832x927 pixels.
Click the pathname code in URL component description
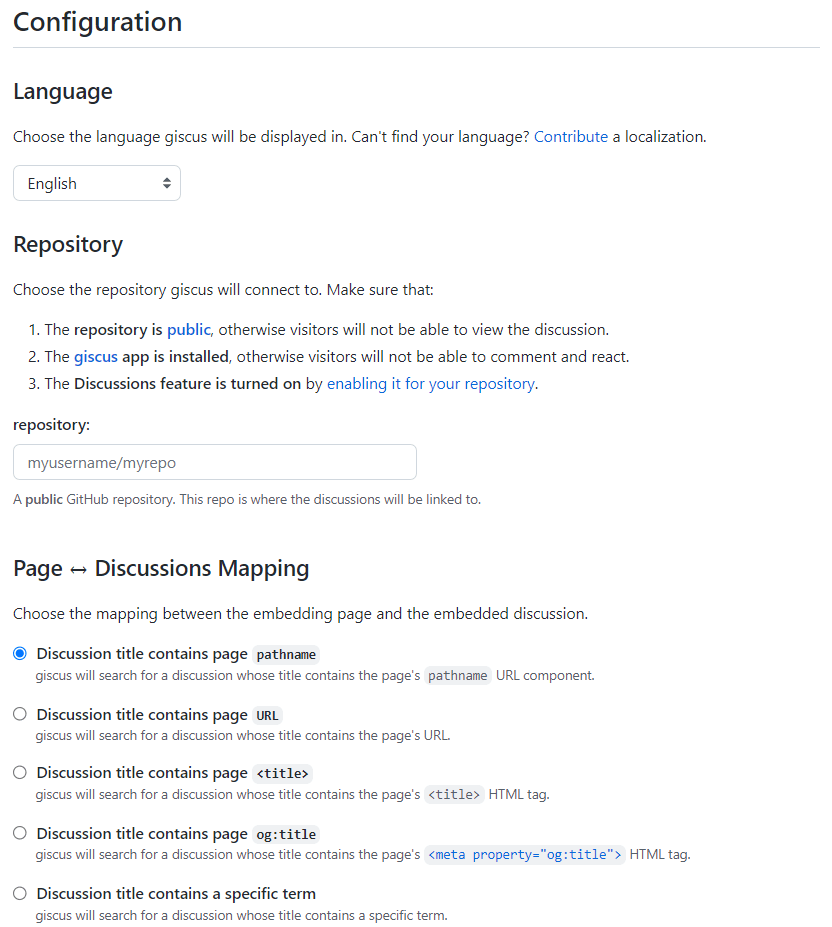457,675
